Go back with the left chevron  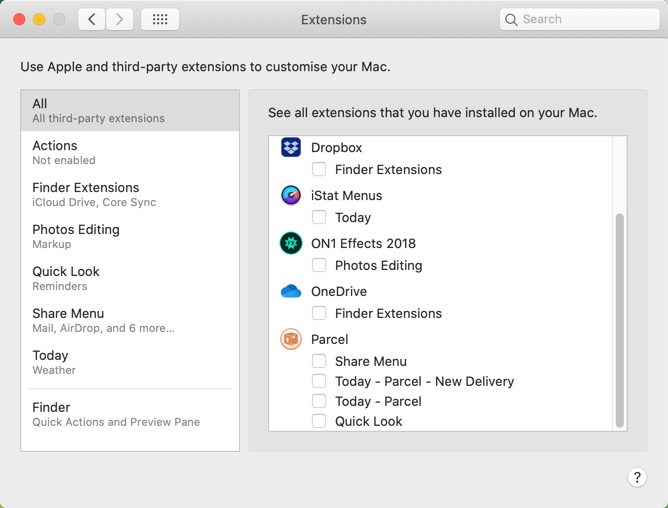coord(92,19)
